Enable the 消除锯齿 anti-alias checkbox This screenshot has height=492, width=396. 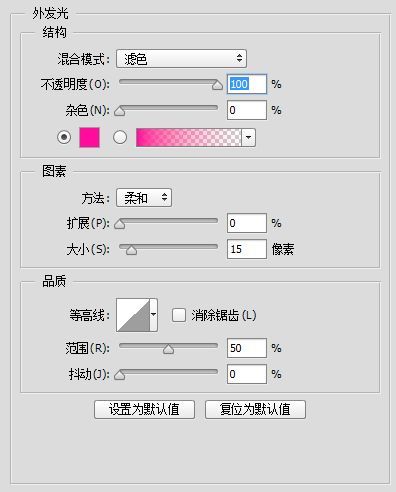click(179, 315)
